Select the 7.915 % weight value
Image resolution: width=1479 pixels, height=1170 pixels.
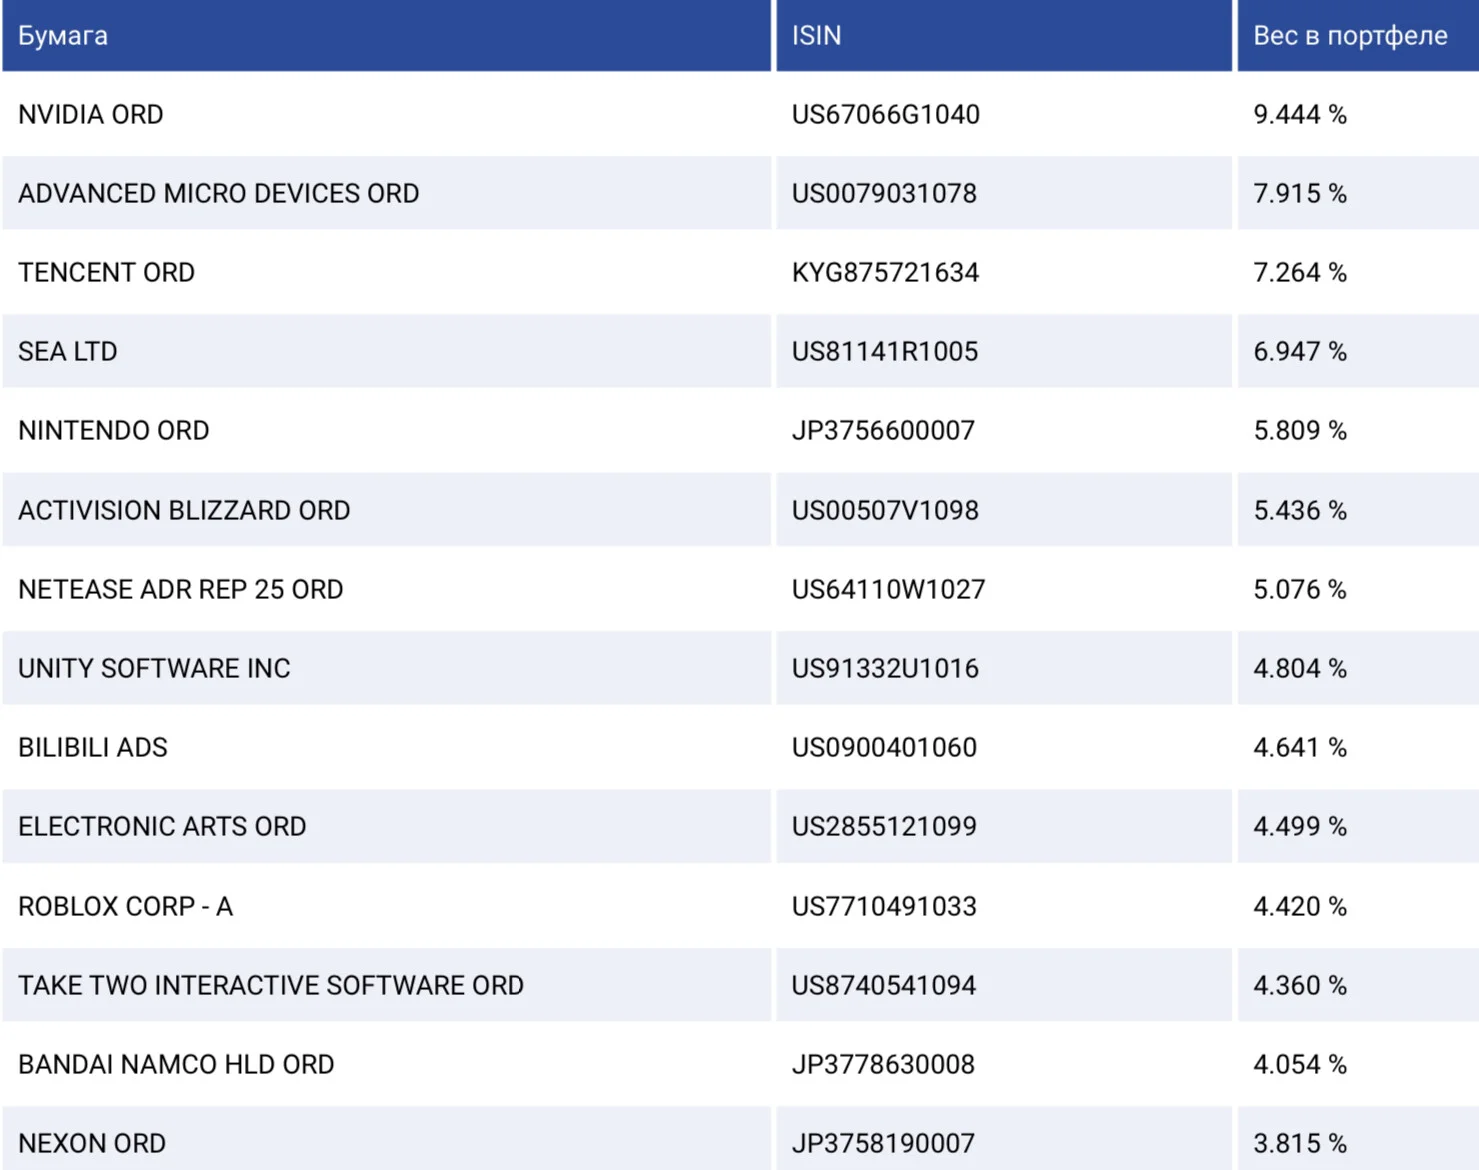pyautogui.click(x=1300, y=194)
